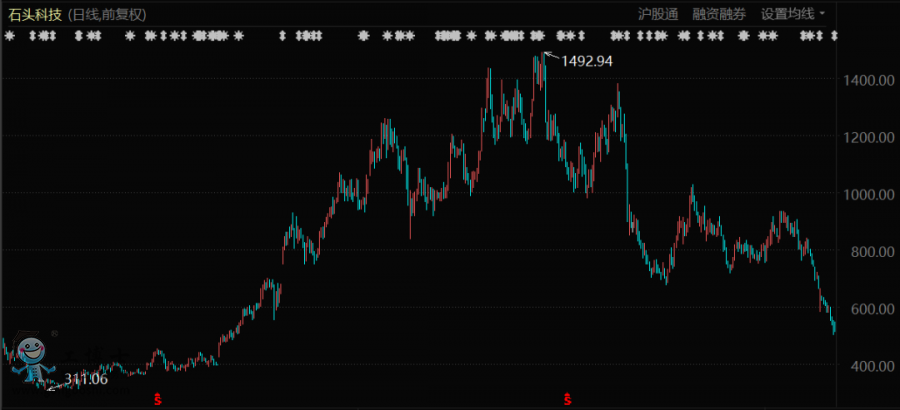Open the 日线,前复权 period setting label
Screen dimensions: 900x410
[x=108, y=14]
